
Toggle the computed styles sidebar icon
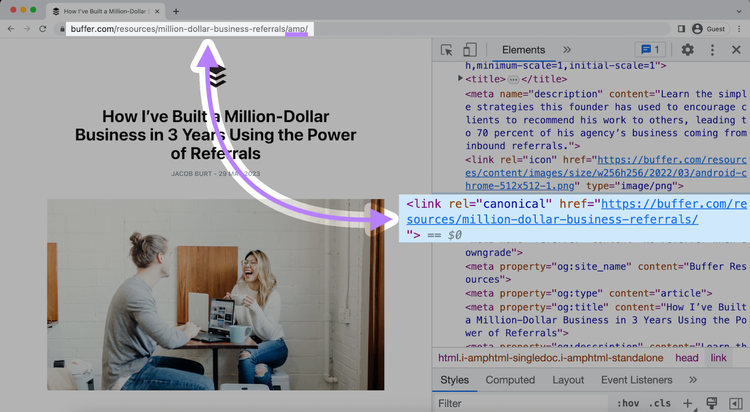tap(736, 404)
